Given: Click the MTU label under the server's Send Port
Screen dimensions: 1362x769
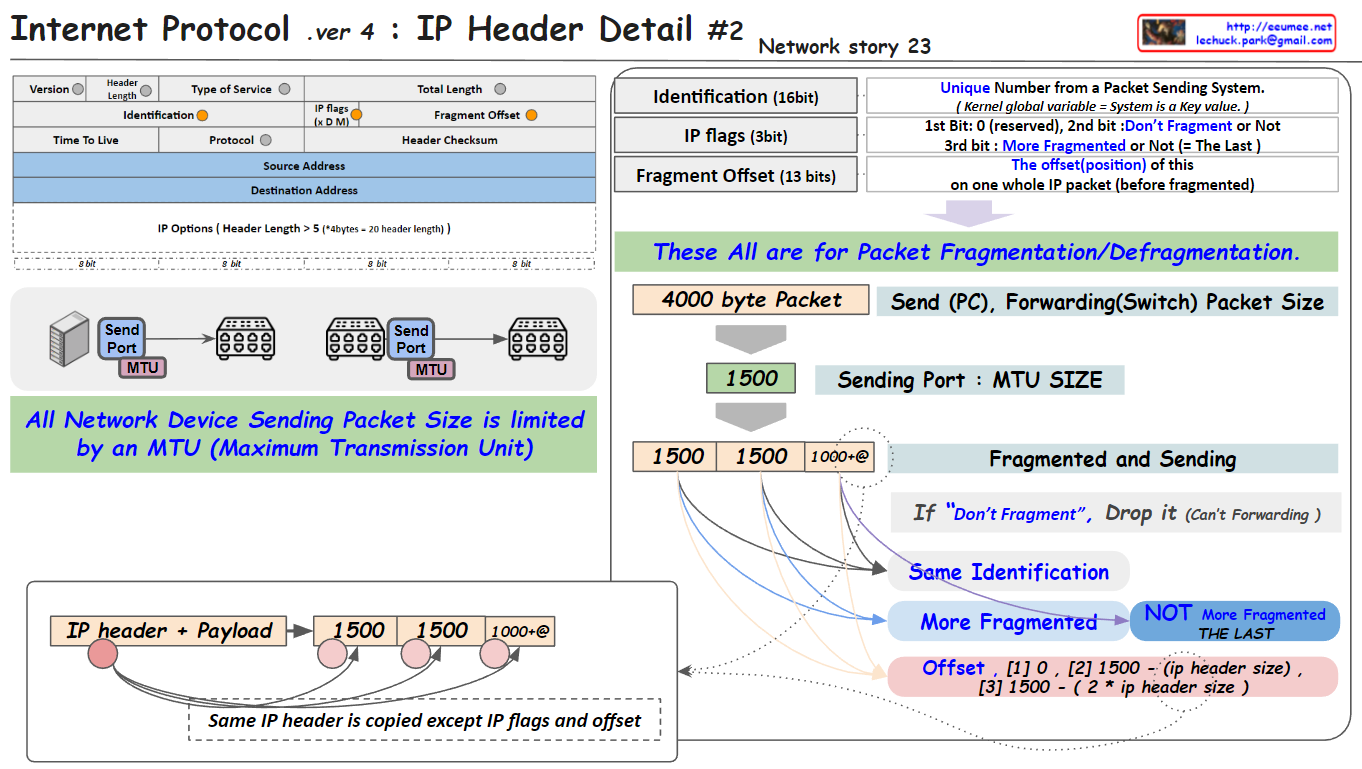Looking at the screenshot, I should [x=142, y=368].
